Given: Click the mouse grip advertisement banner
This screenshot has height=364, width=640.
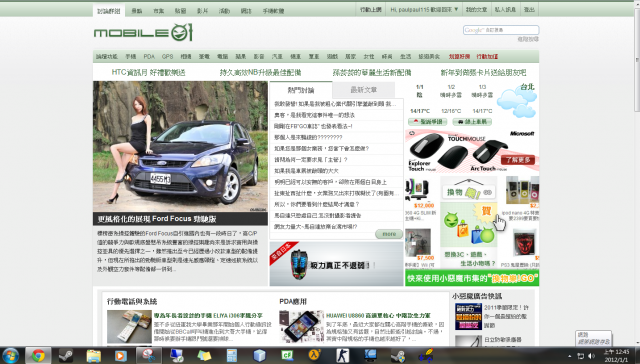Looking at the screenshot, I should click(336, 264).
